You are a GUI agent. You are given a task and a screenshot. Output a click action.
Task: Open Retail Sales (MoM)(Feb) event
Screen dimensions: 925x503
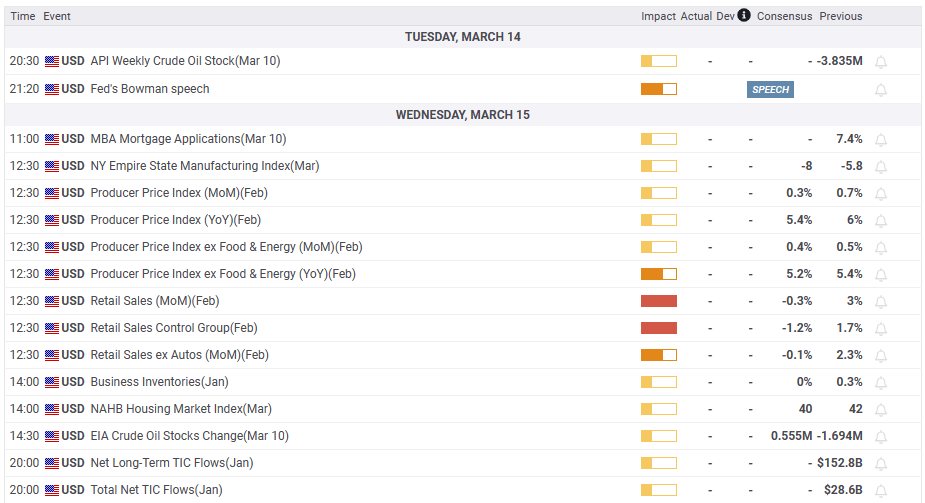click(155, 301)
